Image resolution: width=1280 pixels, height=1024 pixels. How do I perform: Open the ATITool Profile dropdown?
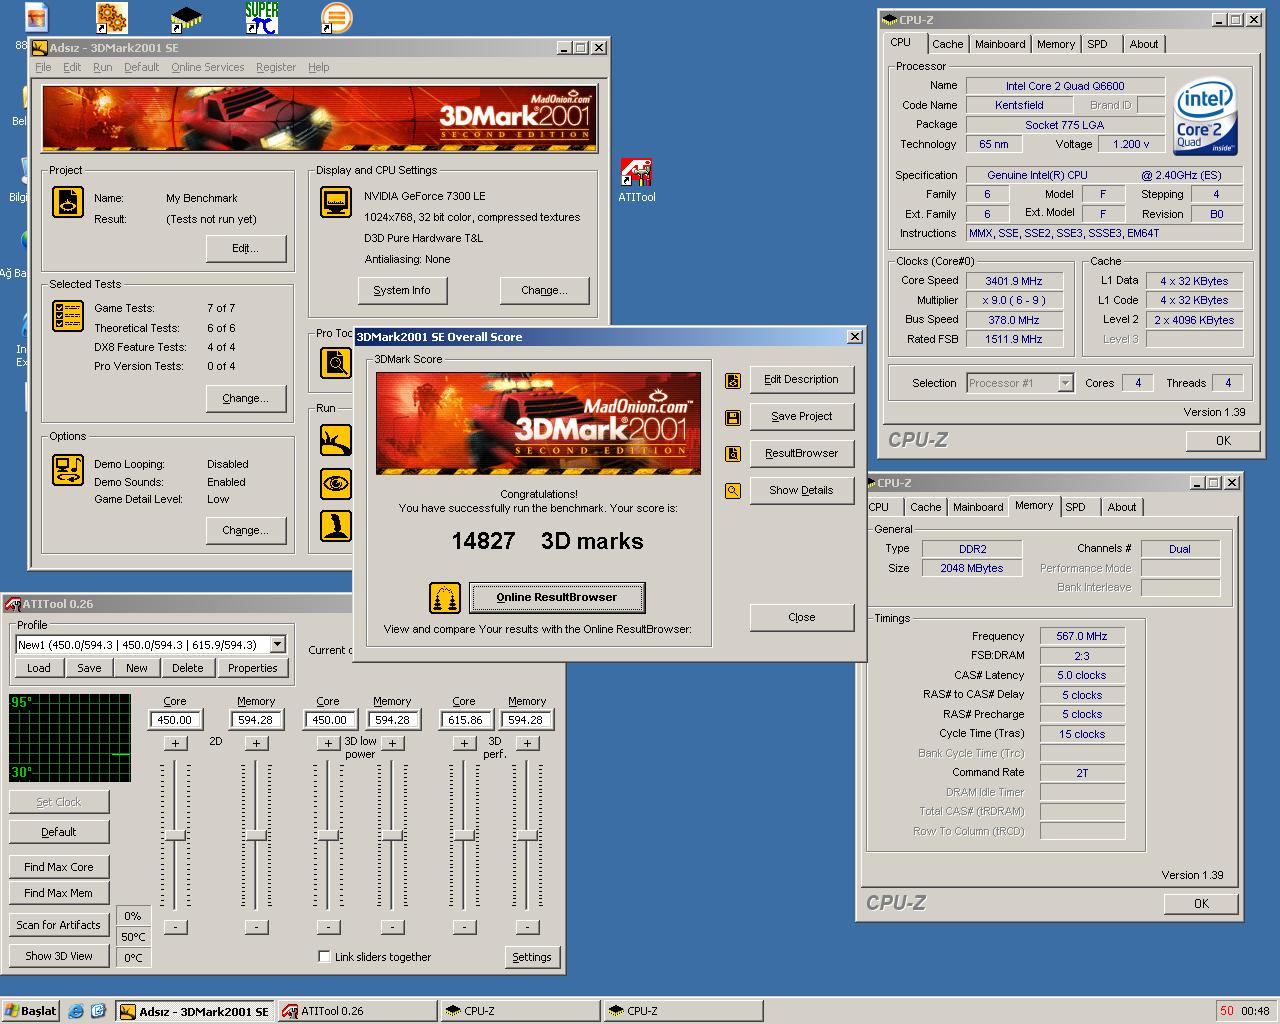tap(278, 645)
